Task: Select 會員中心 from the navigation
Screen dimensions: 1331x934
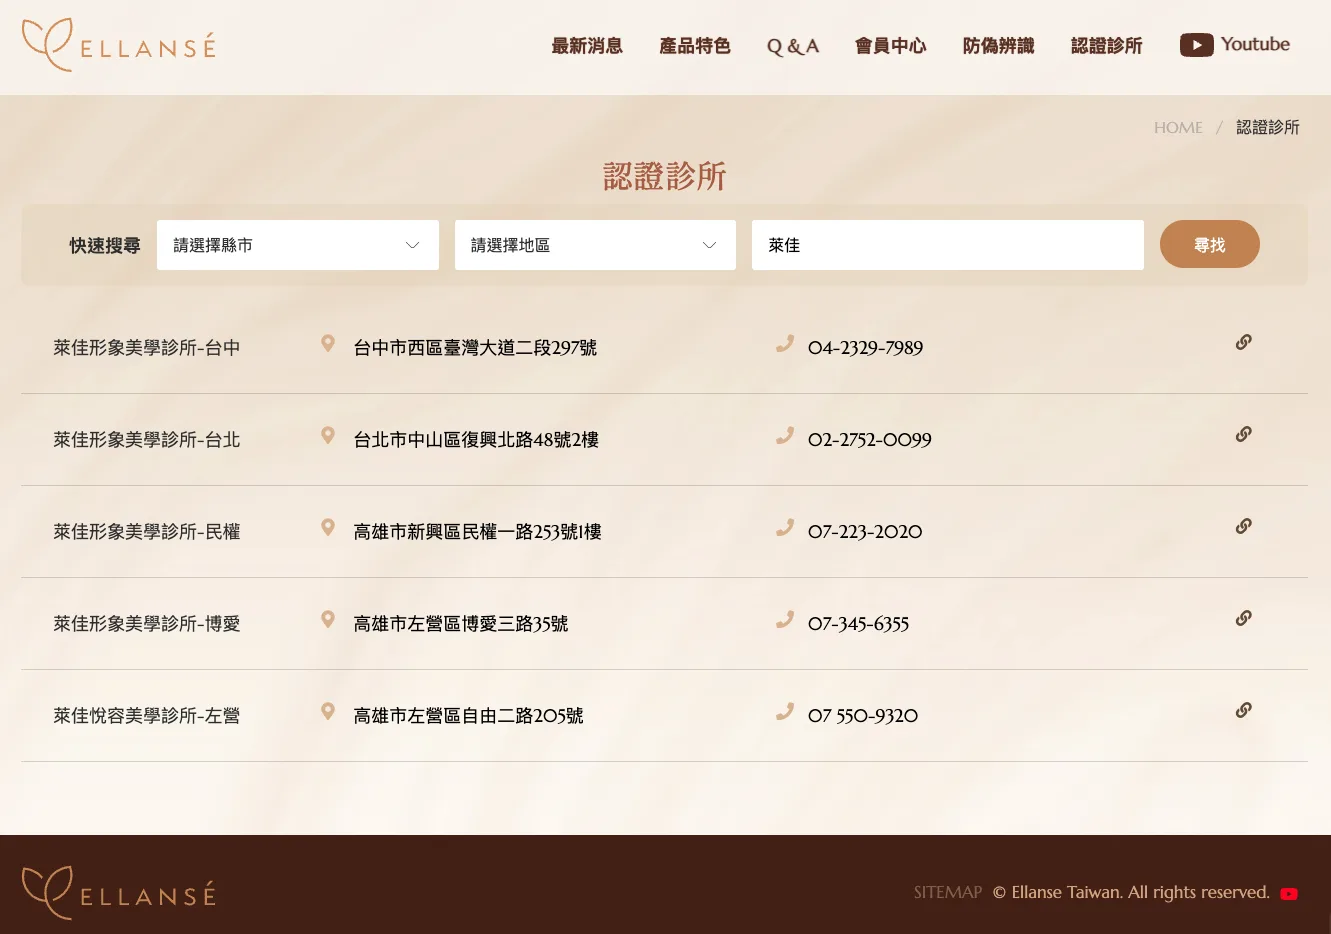Action: coord(890,45)
